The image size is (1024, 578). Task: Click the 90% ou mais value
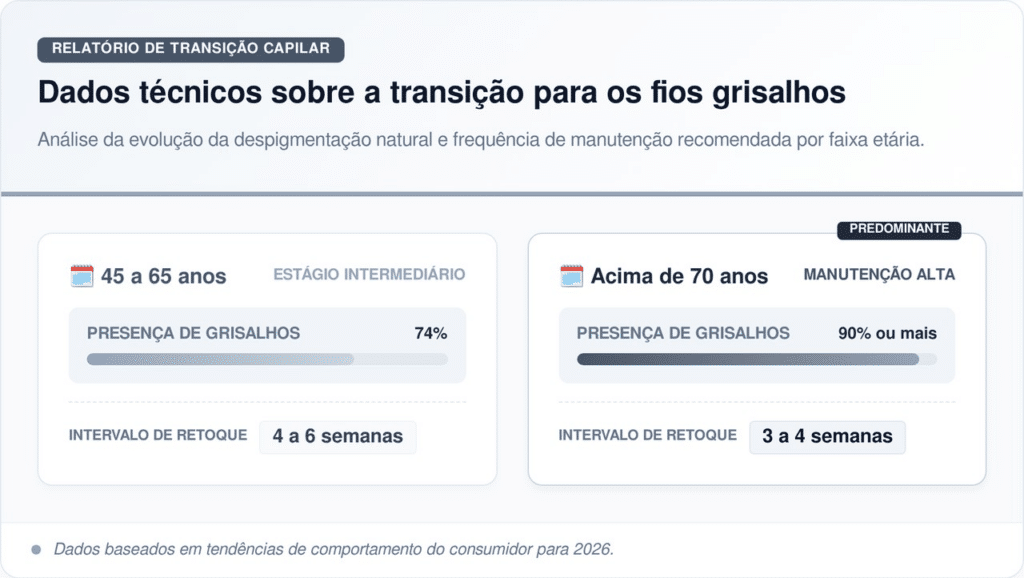pos(887,334)
